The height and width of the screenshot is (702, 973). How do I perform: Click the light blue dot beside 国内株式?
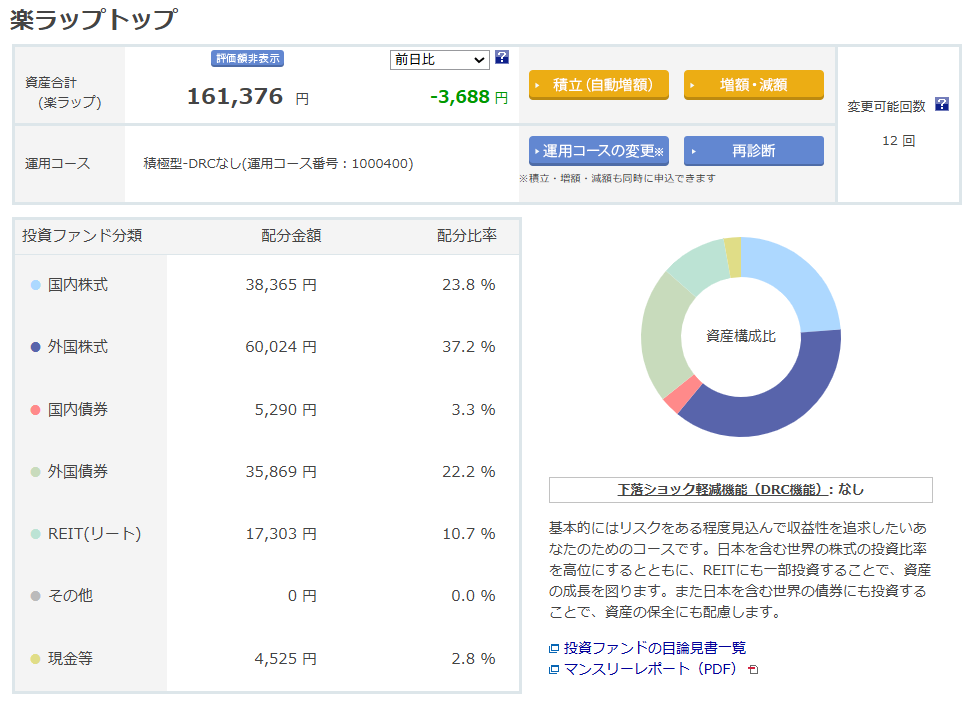37,286
